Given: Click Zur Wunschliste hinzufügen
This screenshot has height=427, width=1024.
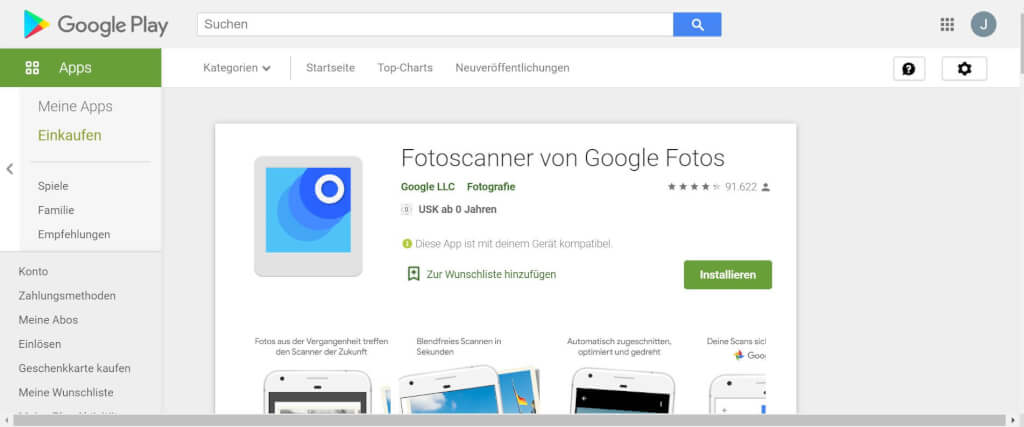Looking at the screenshot, I should pos(491,274).
